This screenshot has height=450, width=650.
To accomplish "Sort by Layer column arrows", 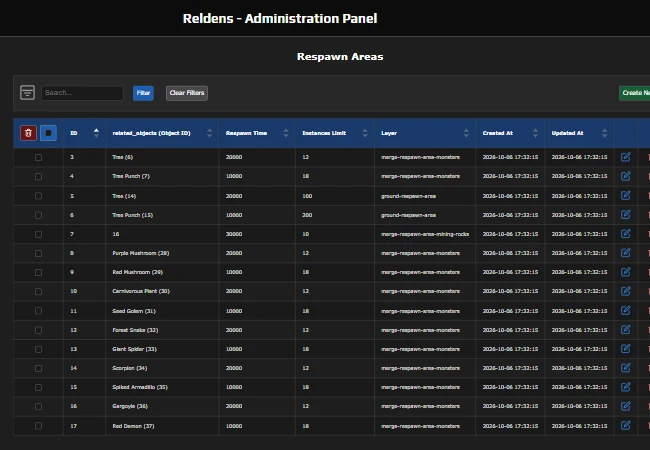I will pos(466,133).
